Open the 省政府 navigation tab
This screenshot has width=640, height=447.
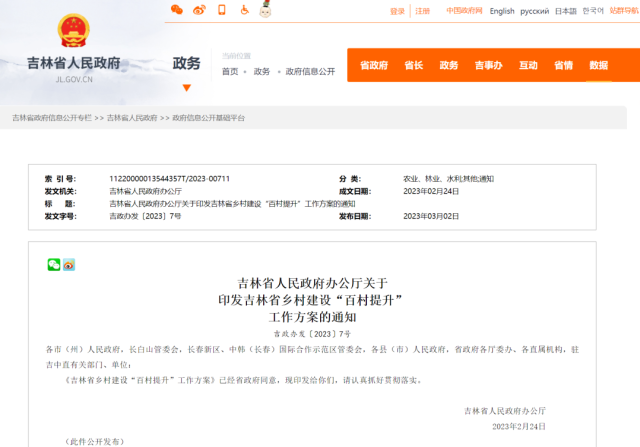[374, 66]
